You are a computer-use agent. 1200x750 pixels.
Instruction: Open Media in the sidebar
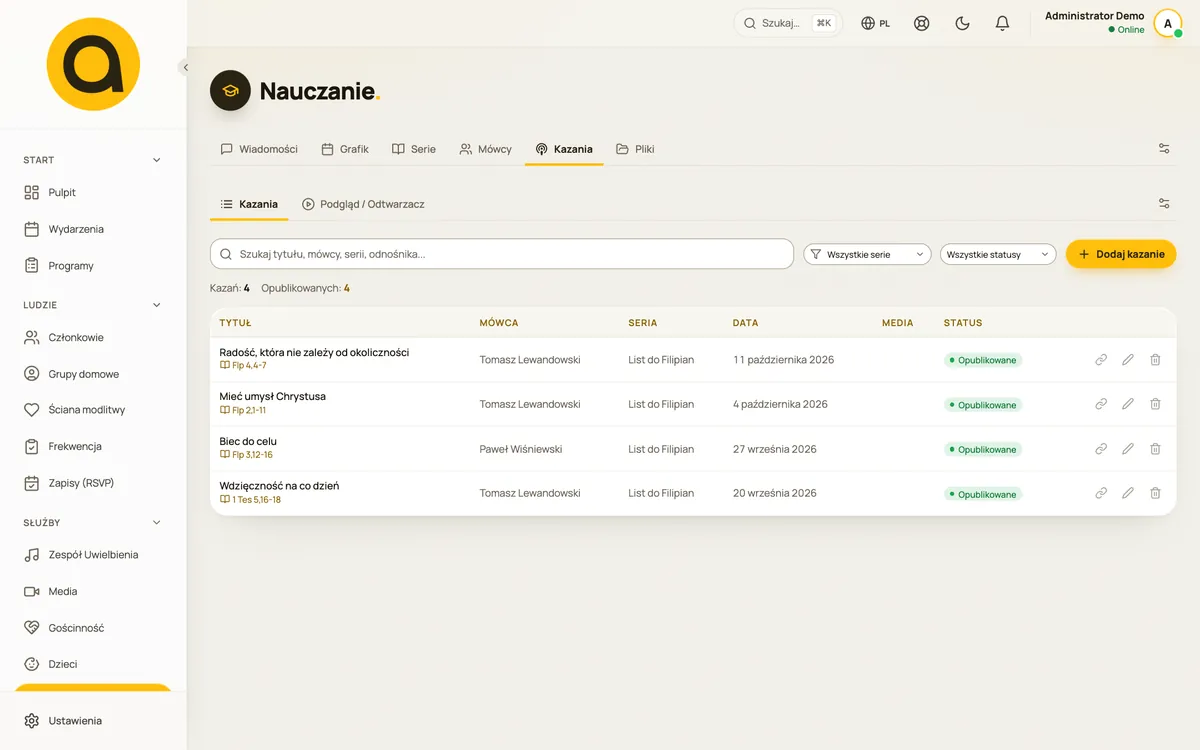[x=93, y=592]
